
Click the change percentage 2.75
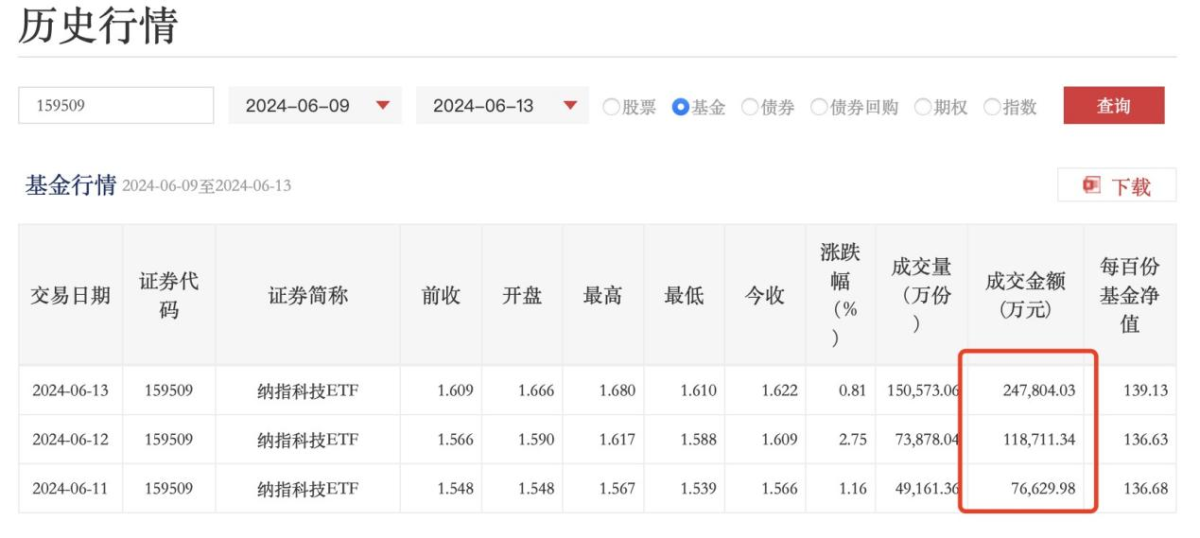[x=852, y=440]
